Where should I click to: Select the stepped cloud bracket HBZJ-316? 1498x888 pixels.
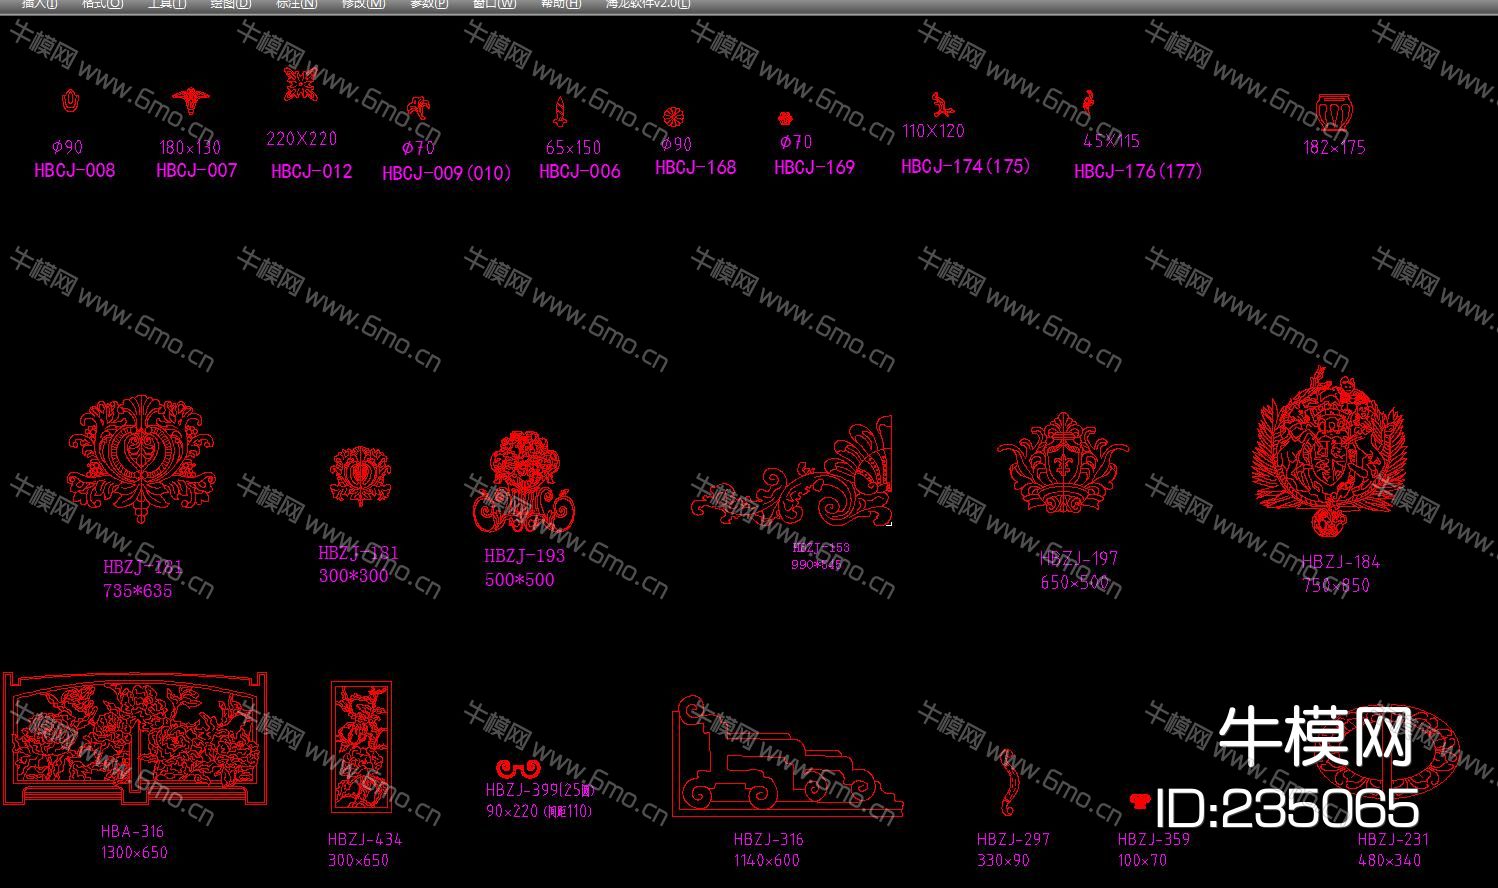coord(788,757)
